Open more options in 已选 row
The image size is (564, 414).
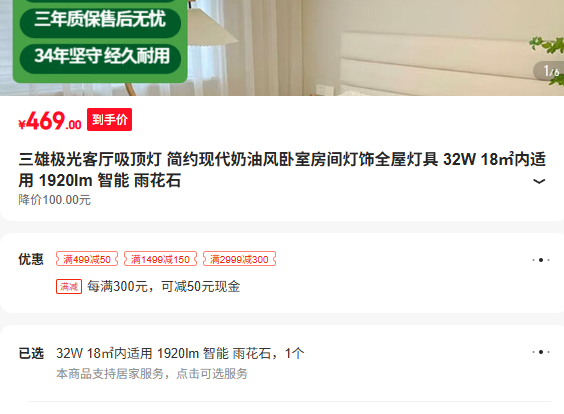pos(541,352)
